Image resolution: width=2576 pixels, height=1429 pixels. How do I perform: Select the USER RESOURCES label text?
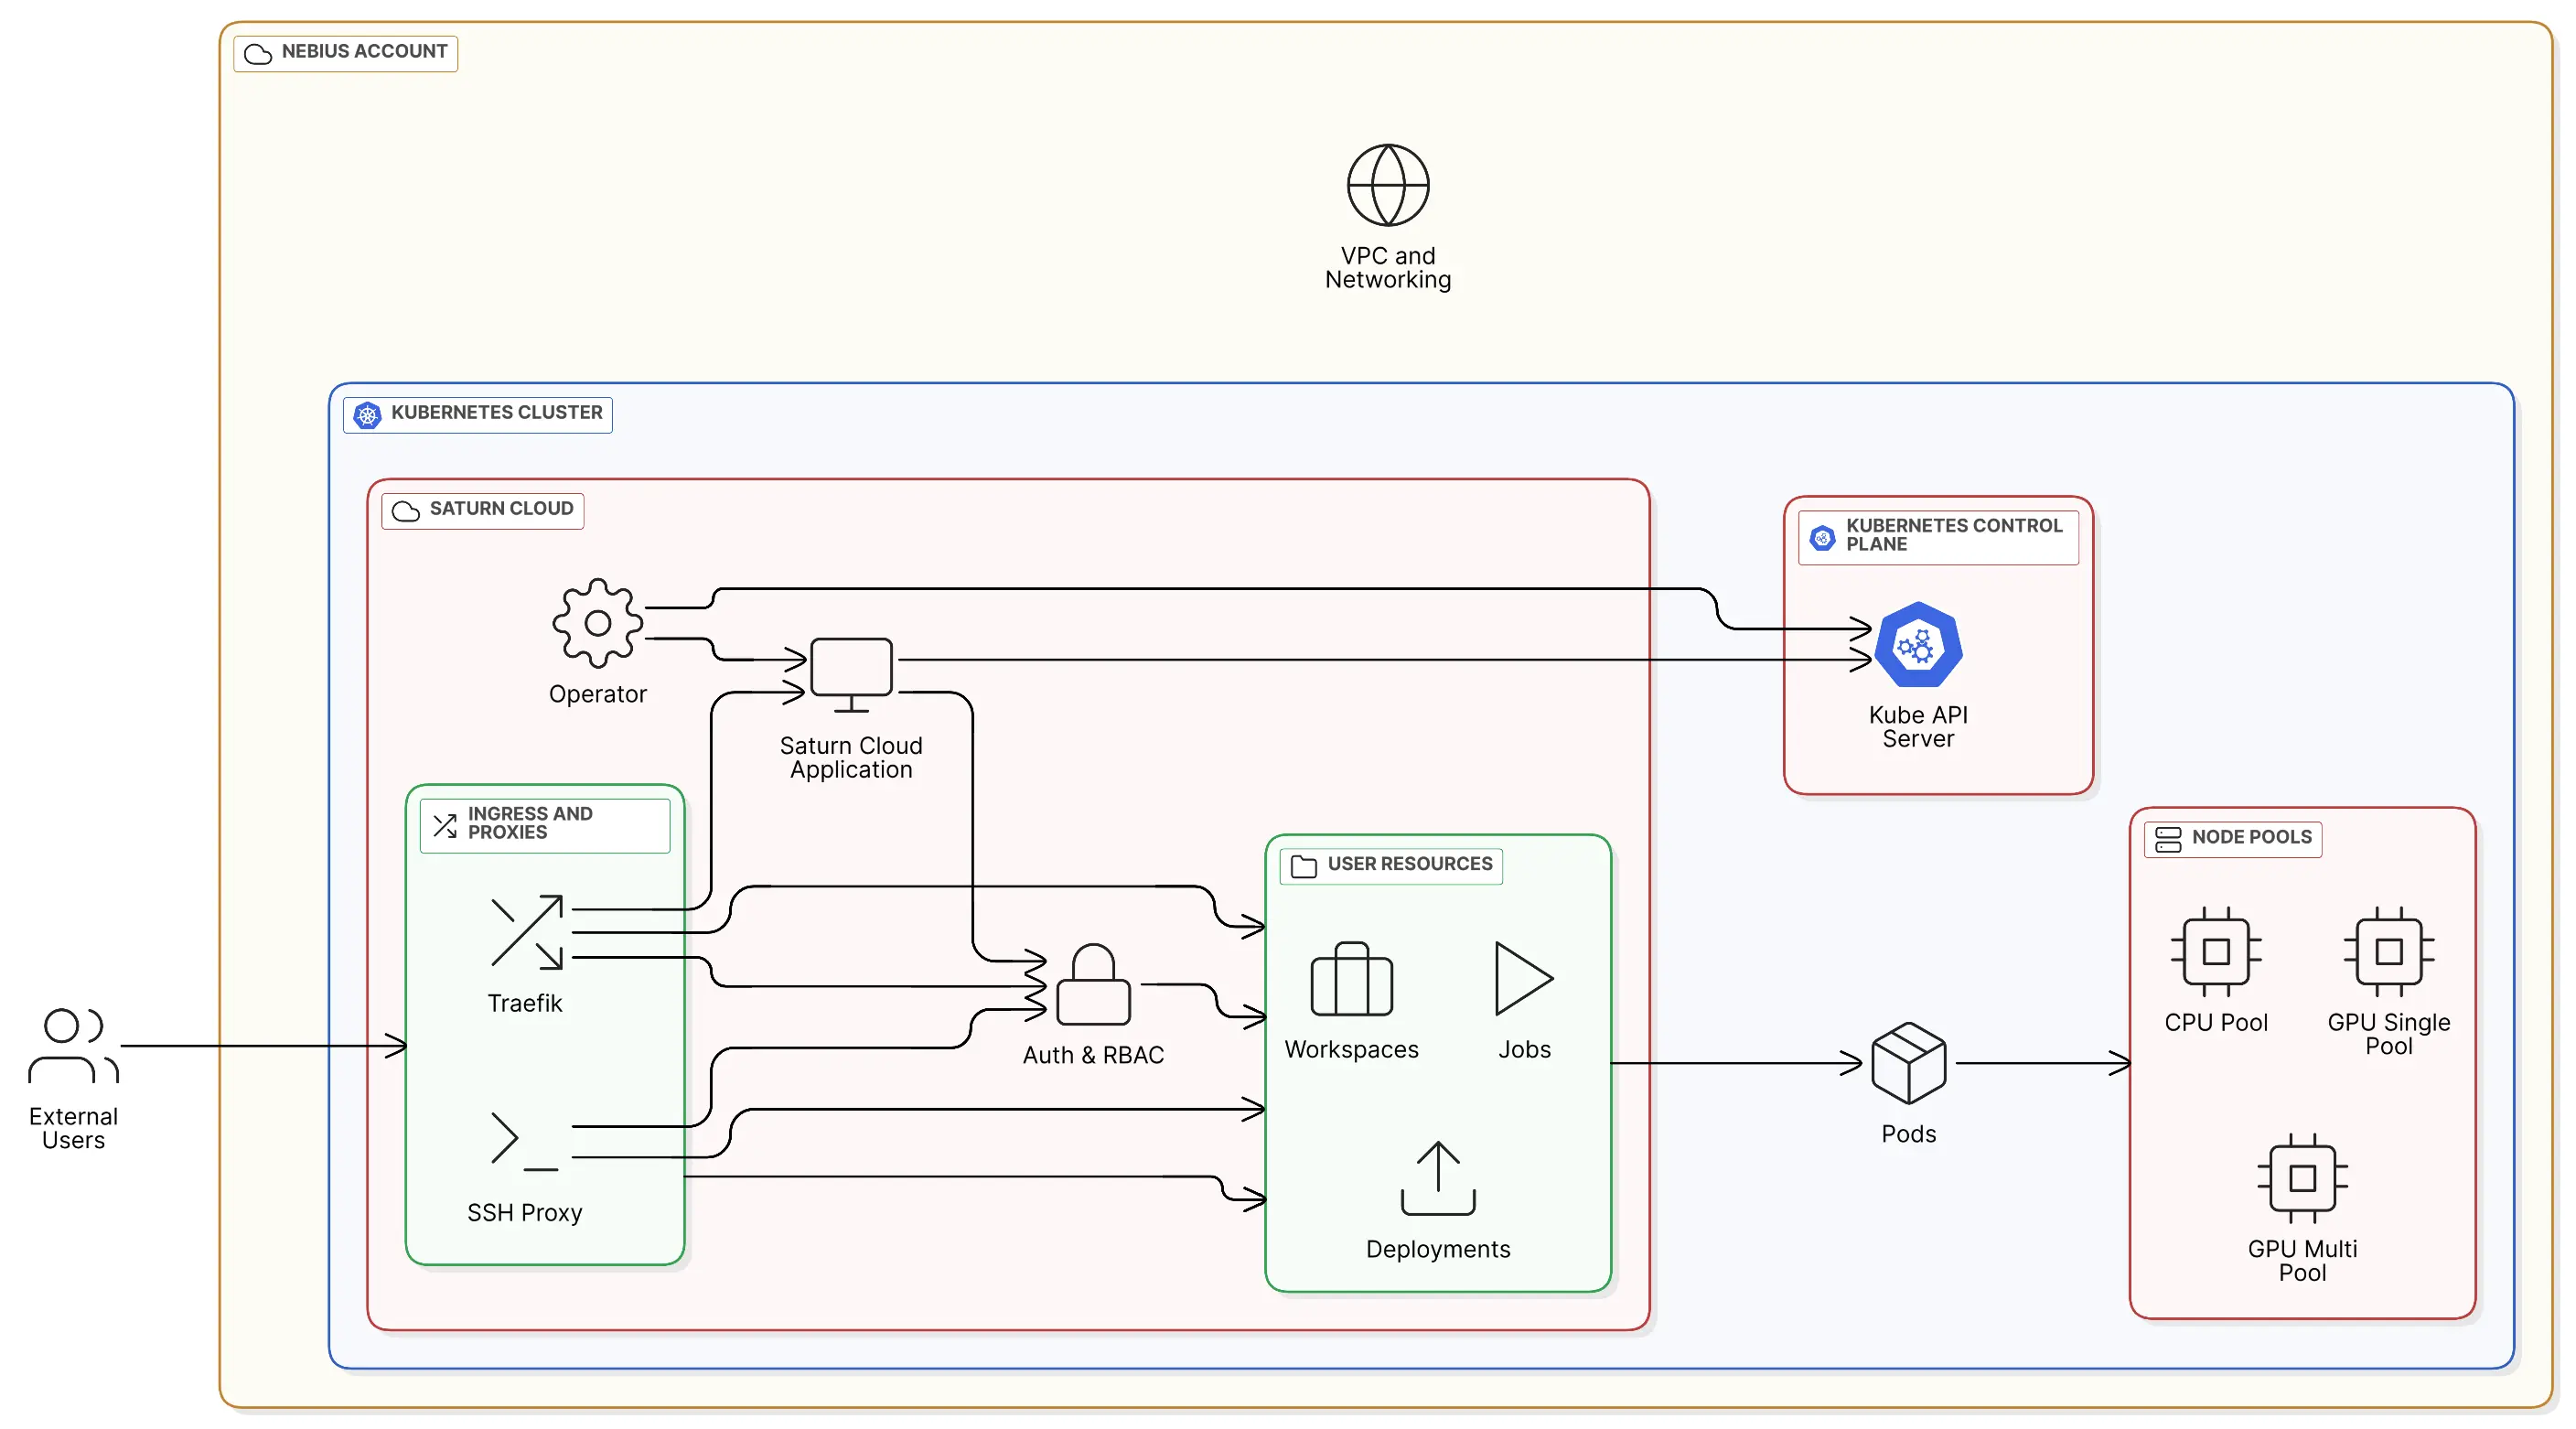1410,863
